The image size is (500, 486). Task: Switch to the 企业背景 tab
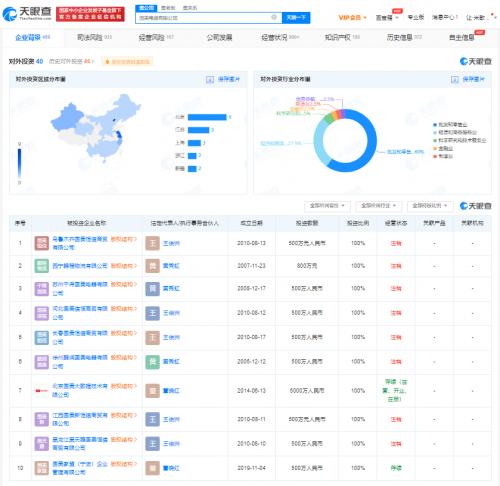[32, 37]
